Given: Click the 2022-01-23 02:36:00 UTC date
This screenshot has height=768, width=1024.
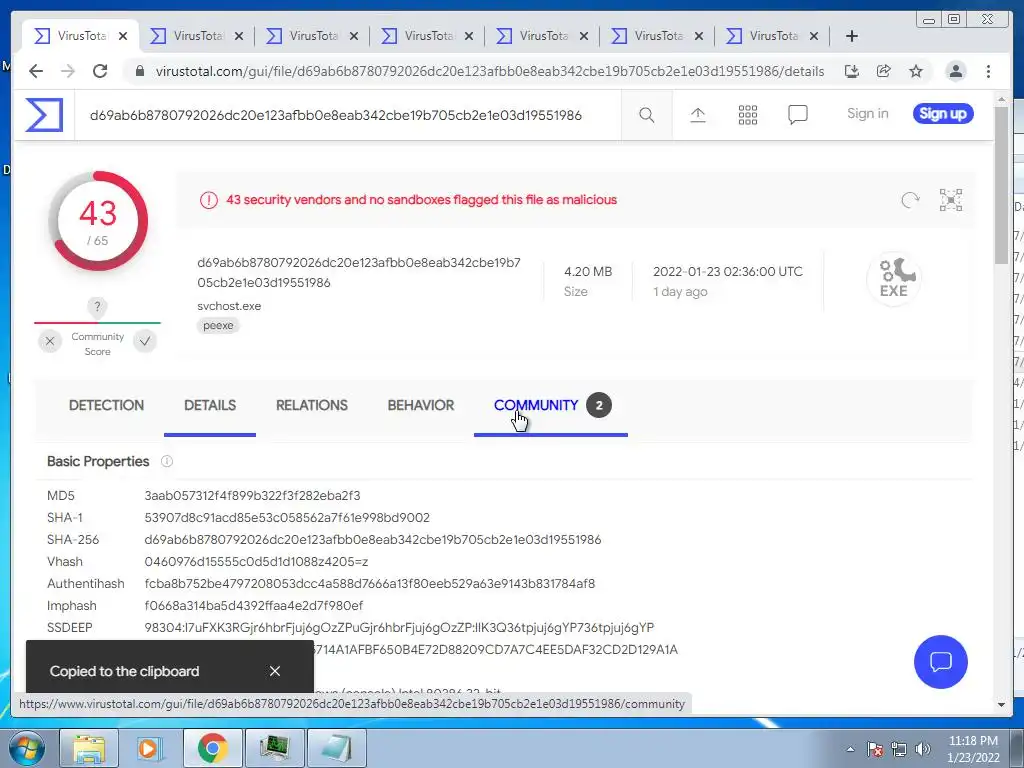Looking at the screenshot, I should pos(728,272).
